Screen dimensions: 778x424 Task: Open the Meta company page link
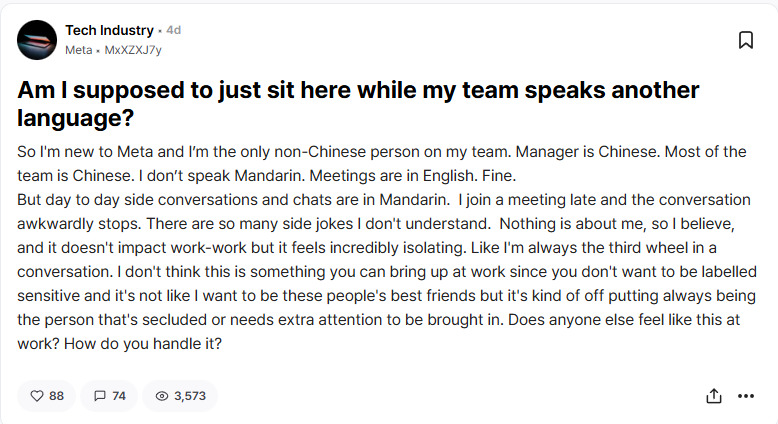[x=79, y=50]
